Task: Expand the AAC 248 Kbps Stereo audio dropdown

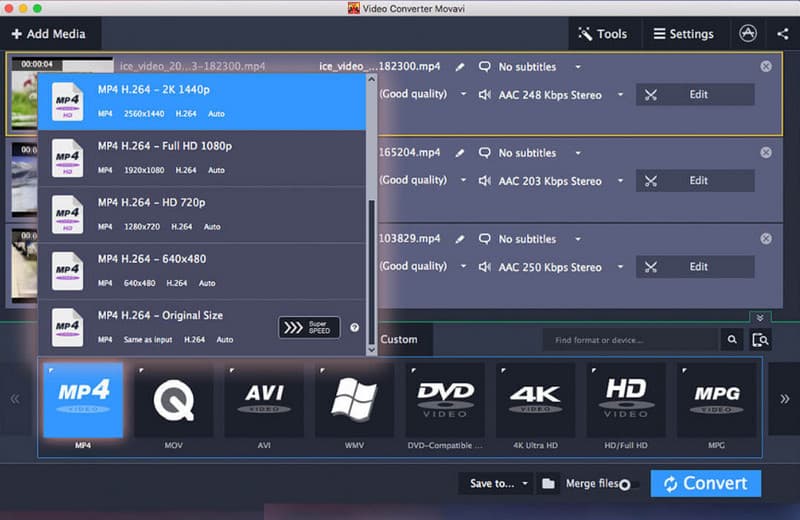Action: [620, 95]
